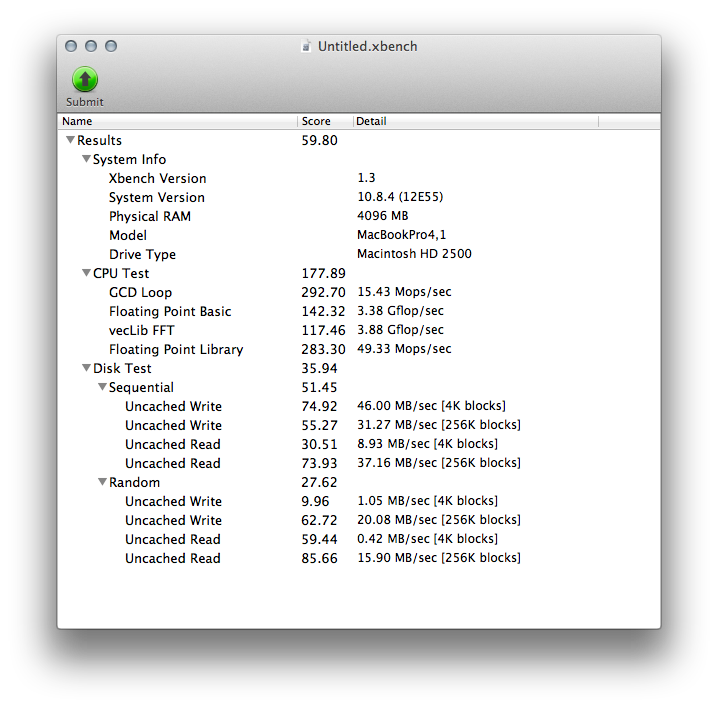
Task: Click the detail value 4096 MB
Action: pyautogui.click(x=382, y=216)
